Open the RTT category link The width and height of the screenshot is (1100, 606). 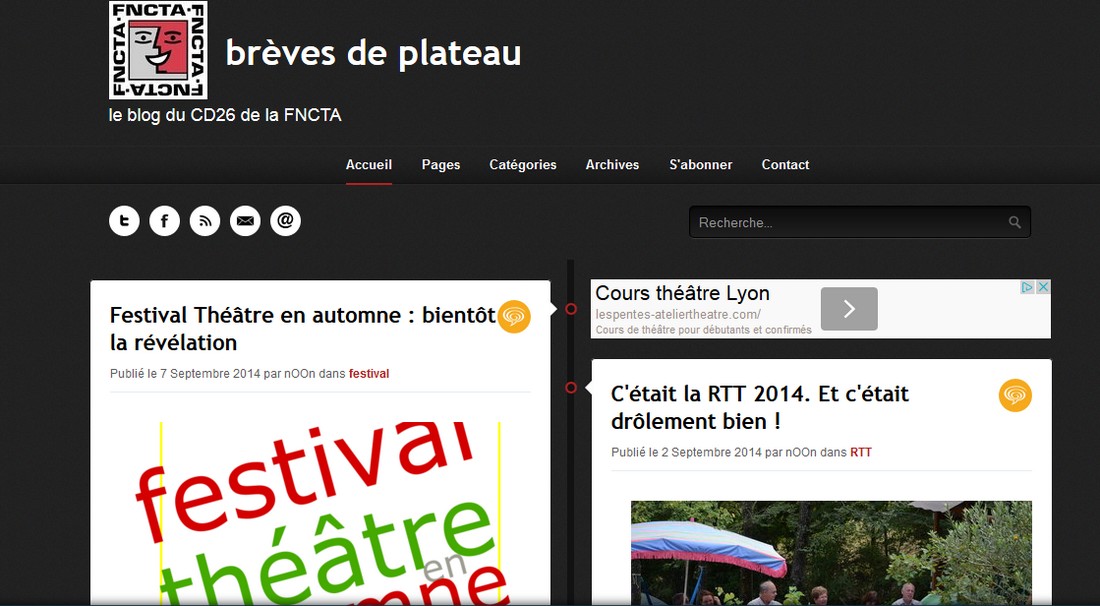861,453
